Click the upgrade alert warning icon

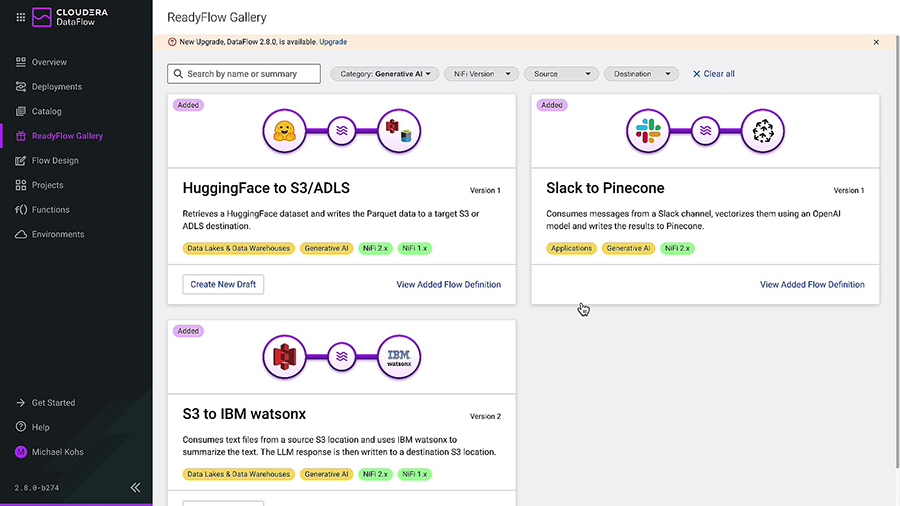click(172, 42)
